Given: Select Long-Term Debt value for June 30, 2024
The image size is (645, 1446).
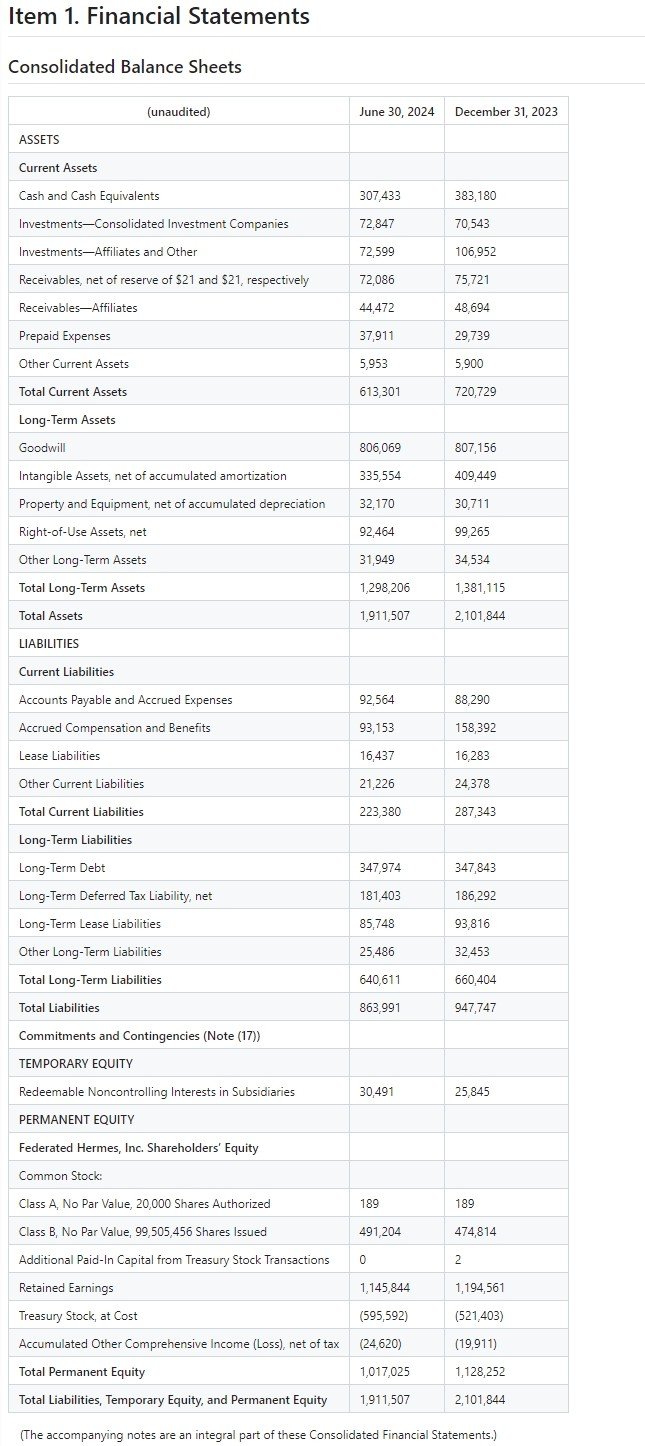Looking at the screenshot, I should pos(380,868).
